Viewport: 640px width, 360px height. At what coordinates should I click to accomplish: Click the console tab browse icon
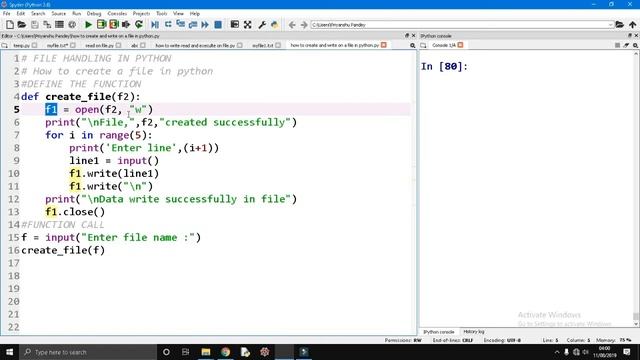point(424,45)
